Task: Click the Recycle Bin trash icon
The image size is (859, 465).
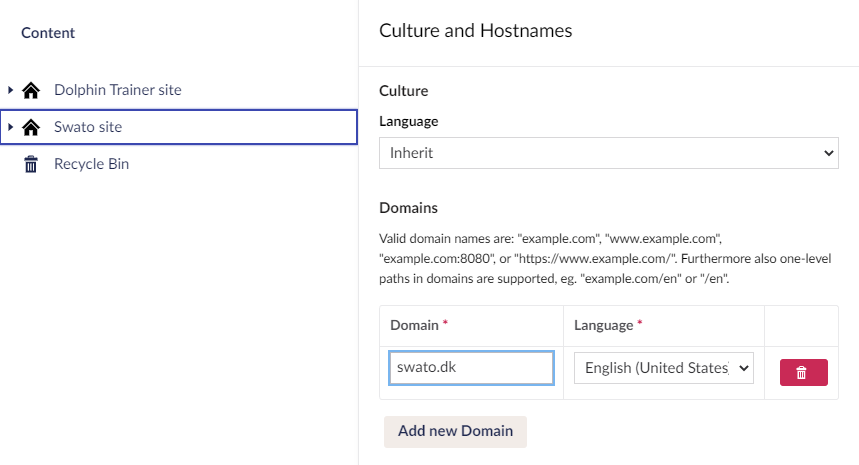Action: 31,164
